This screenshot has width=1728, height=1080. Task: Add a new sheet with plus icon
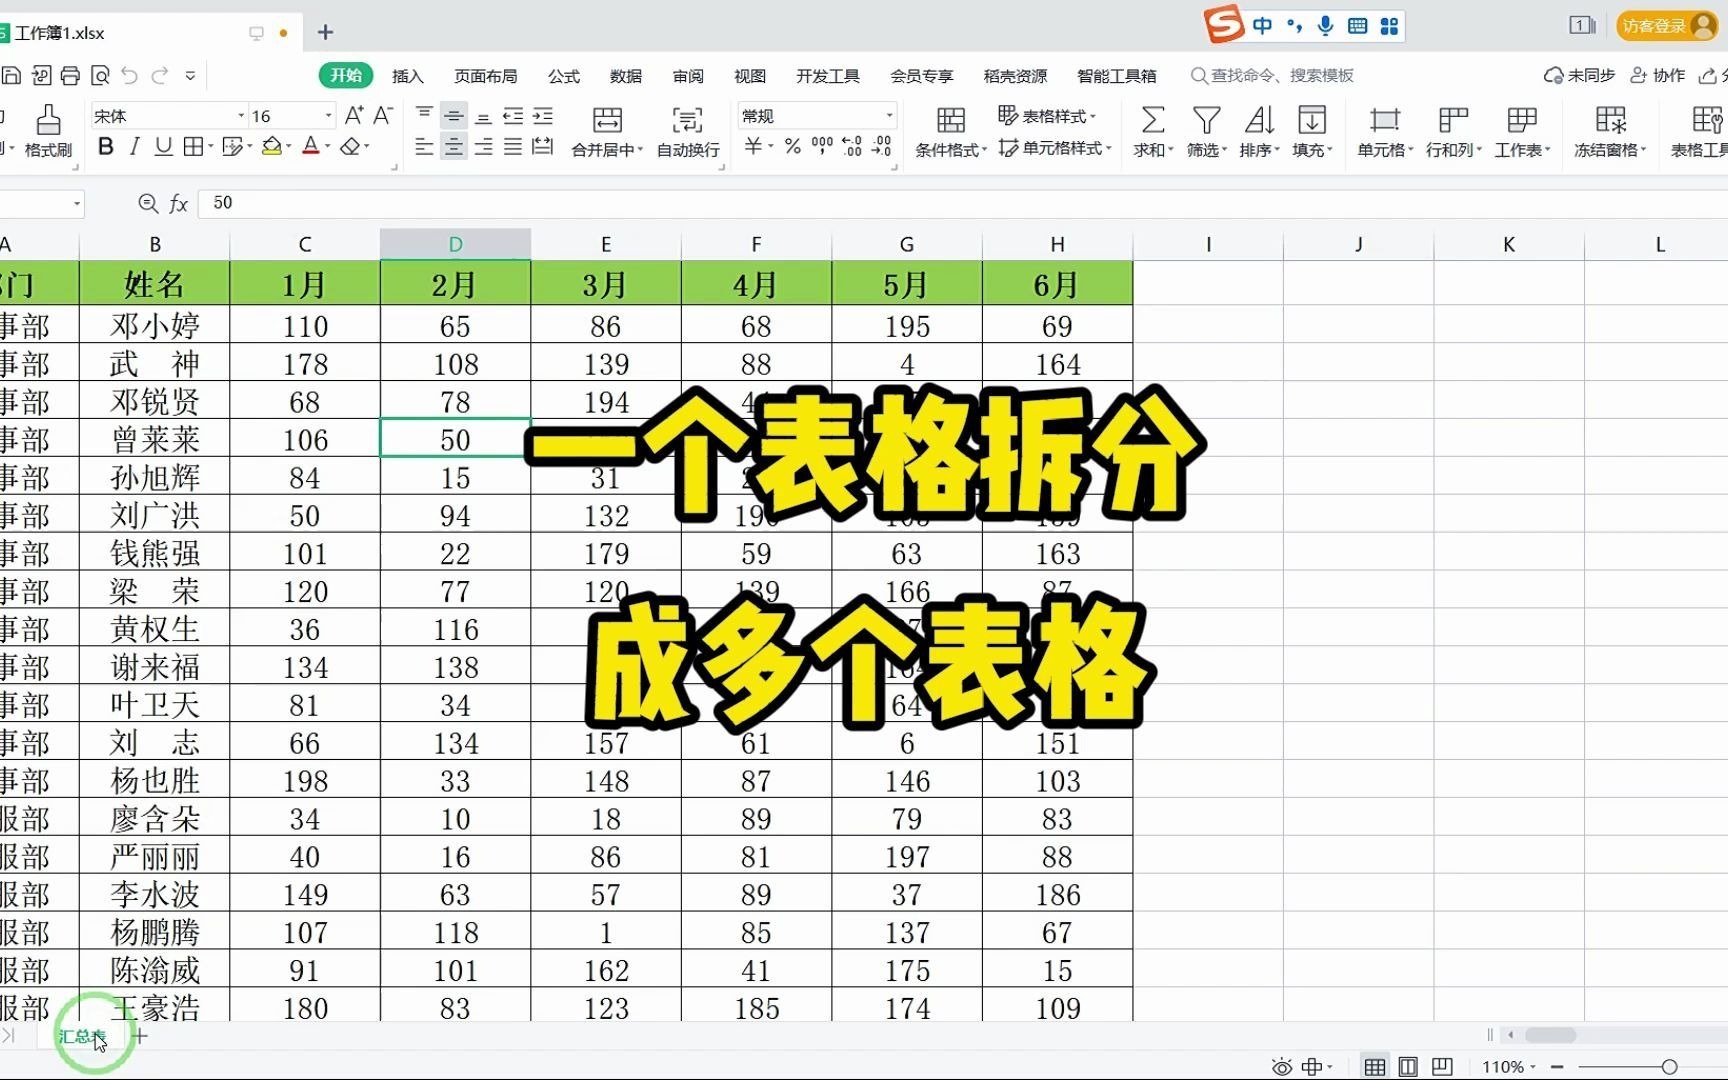pyautogui.click(x=140, y=1036)
